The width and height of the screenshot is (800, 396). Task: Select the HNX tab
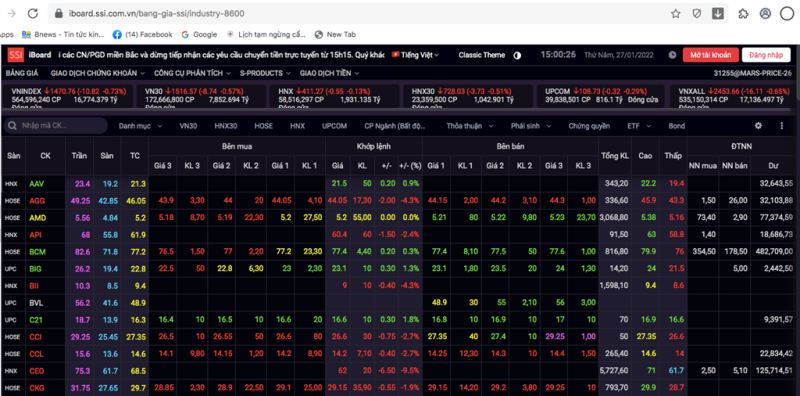click(297, 126)
